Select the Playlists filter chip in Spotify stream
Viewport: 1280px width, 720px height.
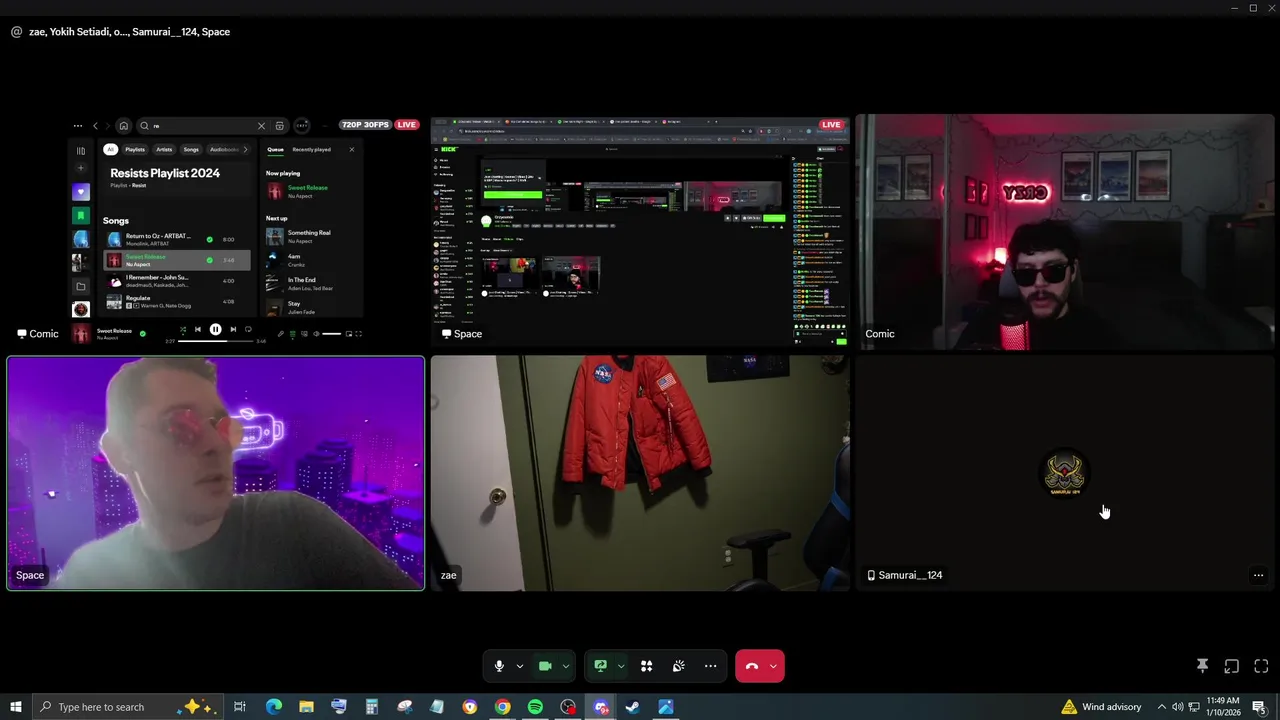(x=135, y=149)
